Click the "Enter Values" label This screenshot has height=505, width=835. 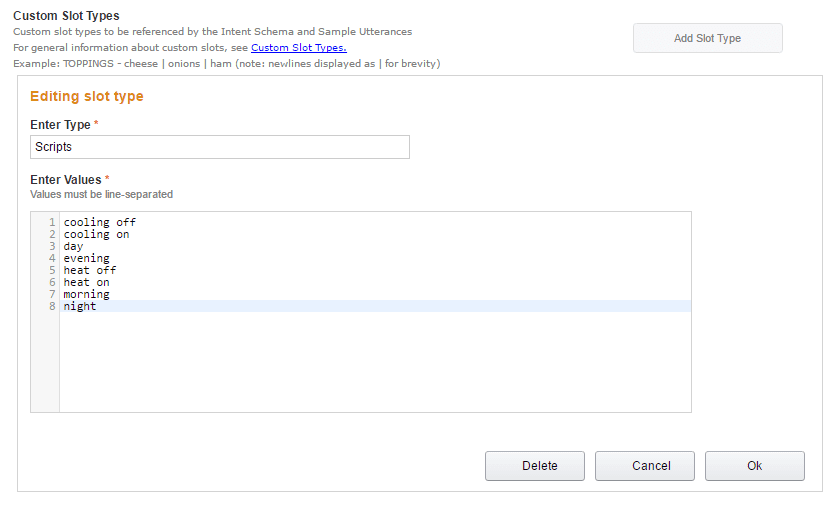[x=66, y=180]
